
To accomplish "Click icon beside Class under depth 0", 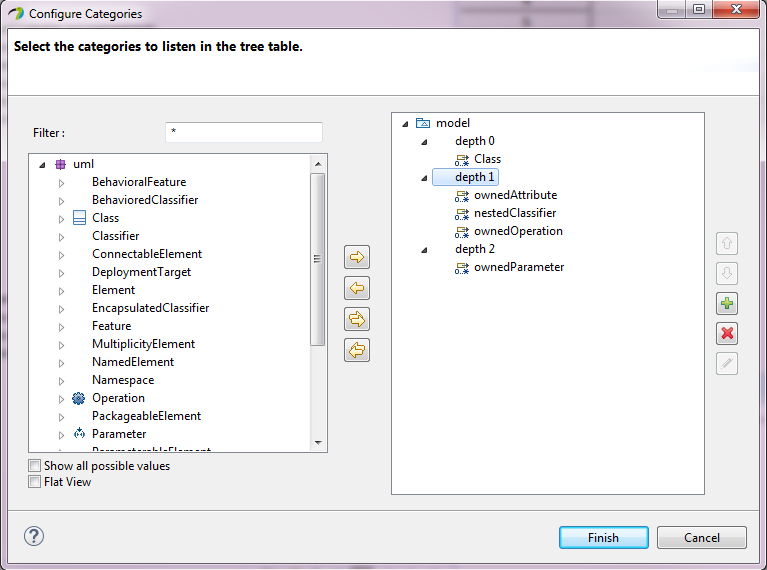I will coord(462,160).
